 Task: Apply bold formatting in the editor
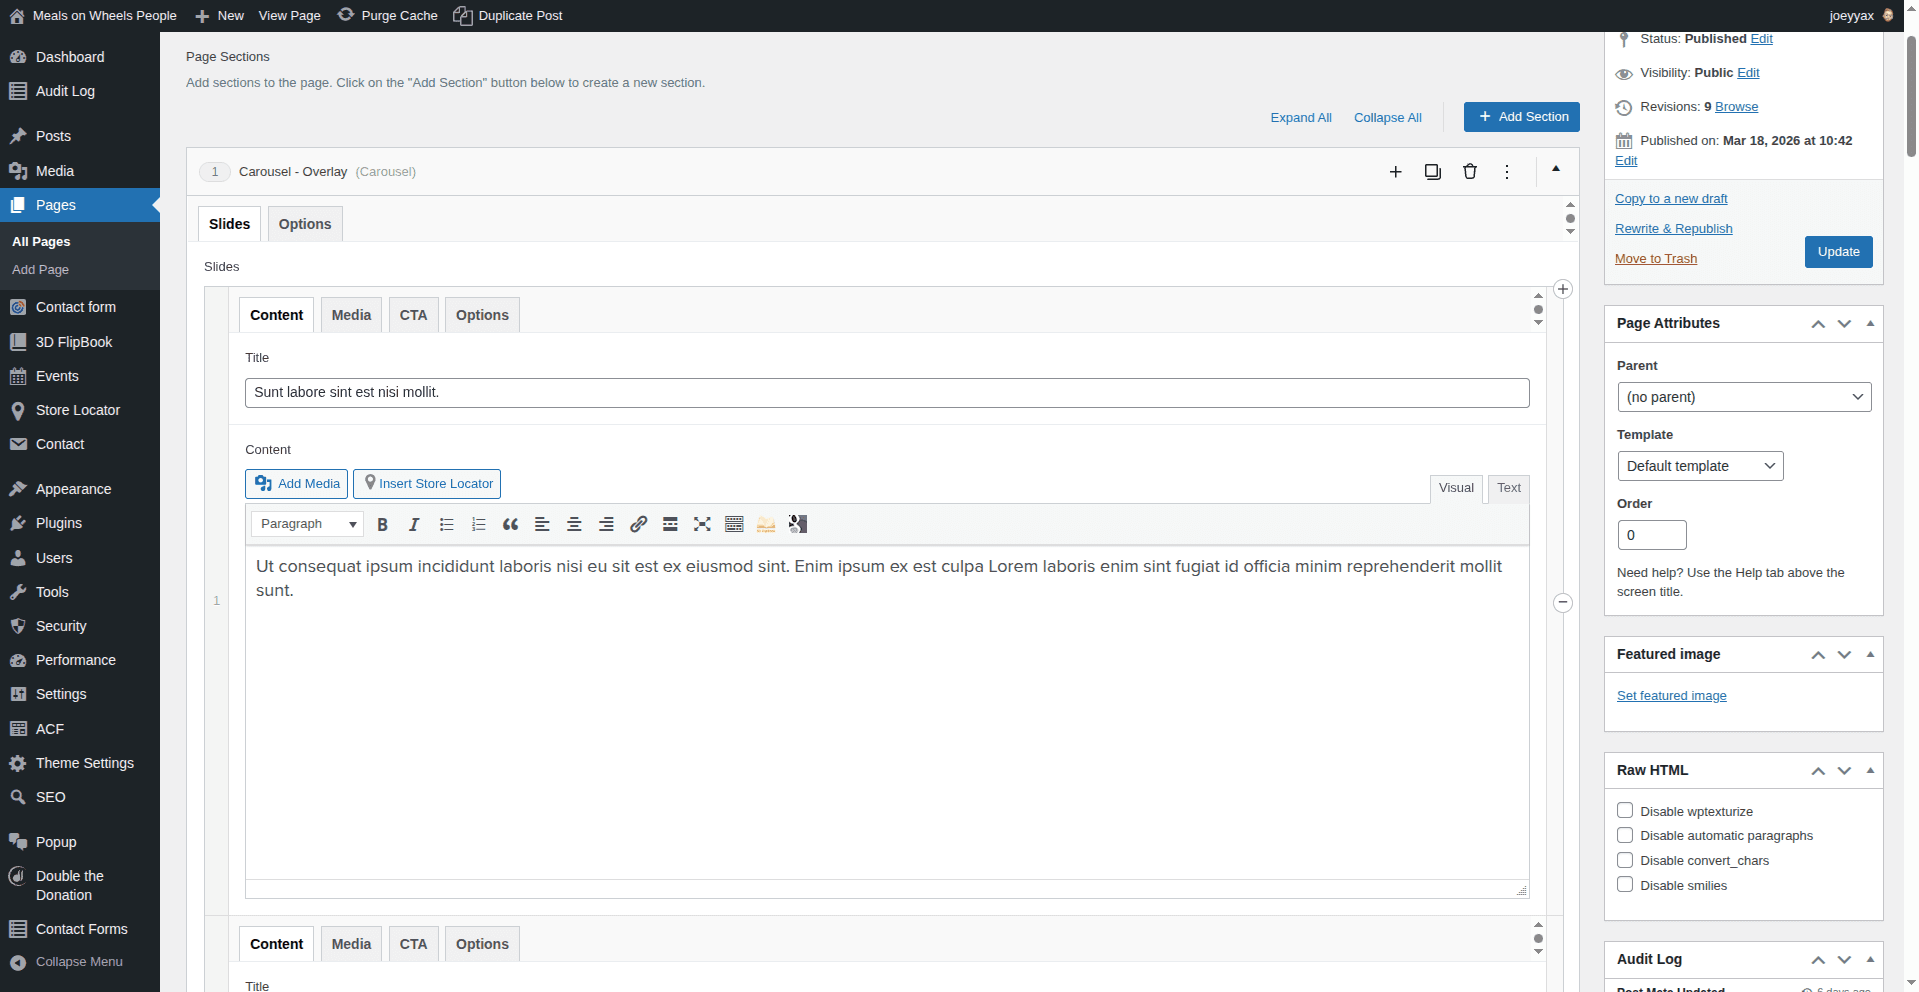click(382, 524)
